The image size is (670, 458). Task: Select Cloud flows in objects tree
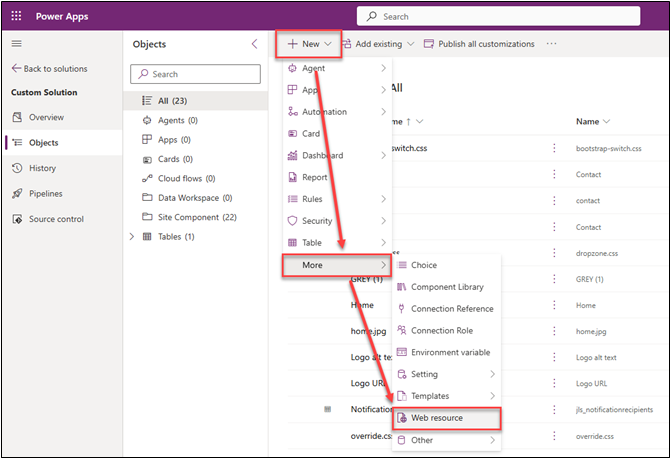click(186, 178)
